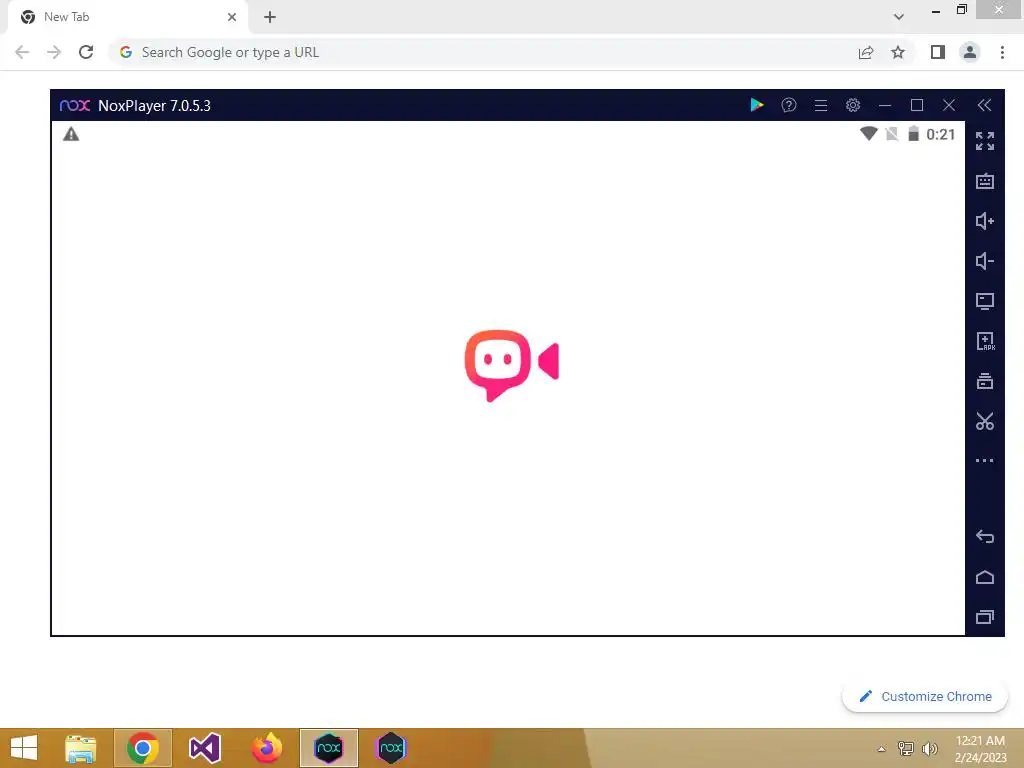Click the pink video chat app logo
Image resolution: width=1024 pixels, height=768 pixels.
point(511,364)
